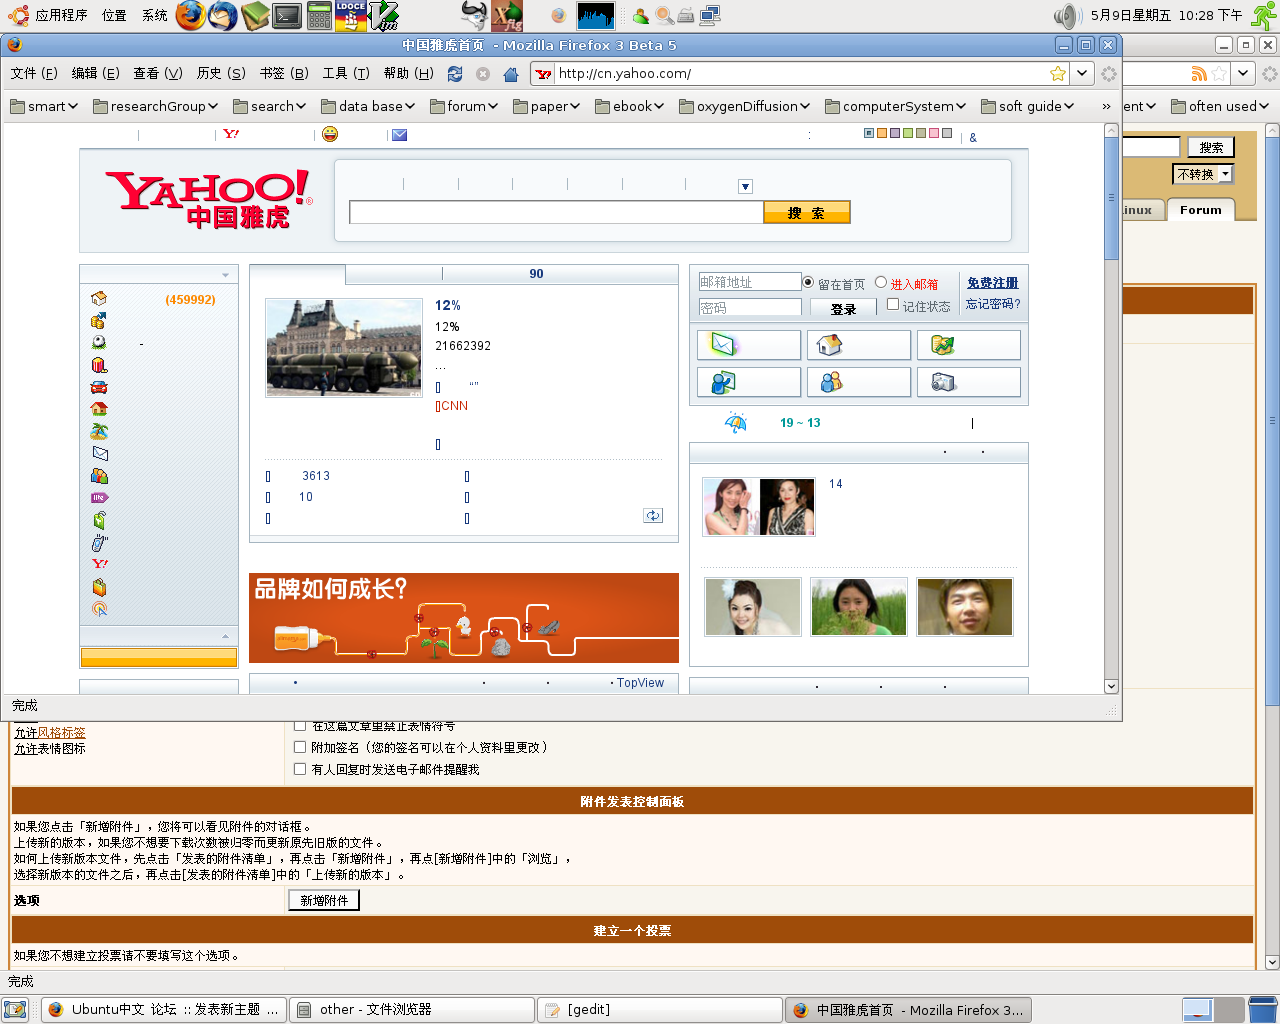
Task: Open the 免费注册 link
Action: tap(992, 283)
